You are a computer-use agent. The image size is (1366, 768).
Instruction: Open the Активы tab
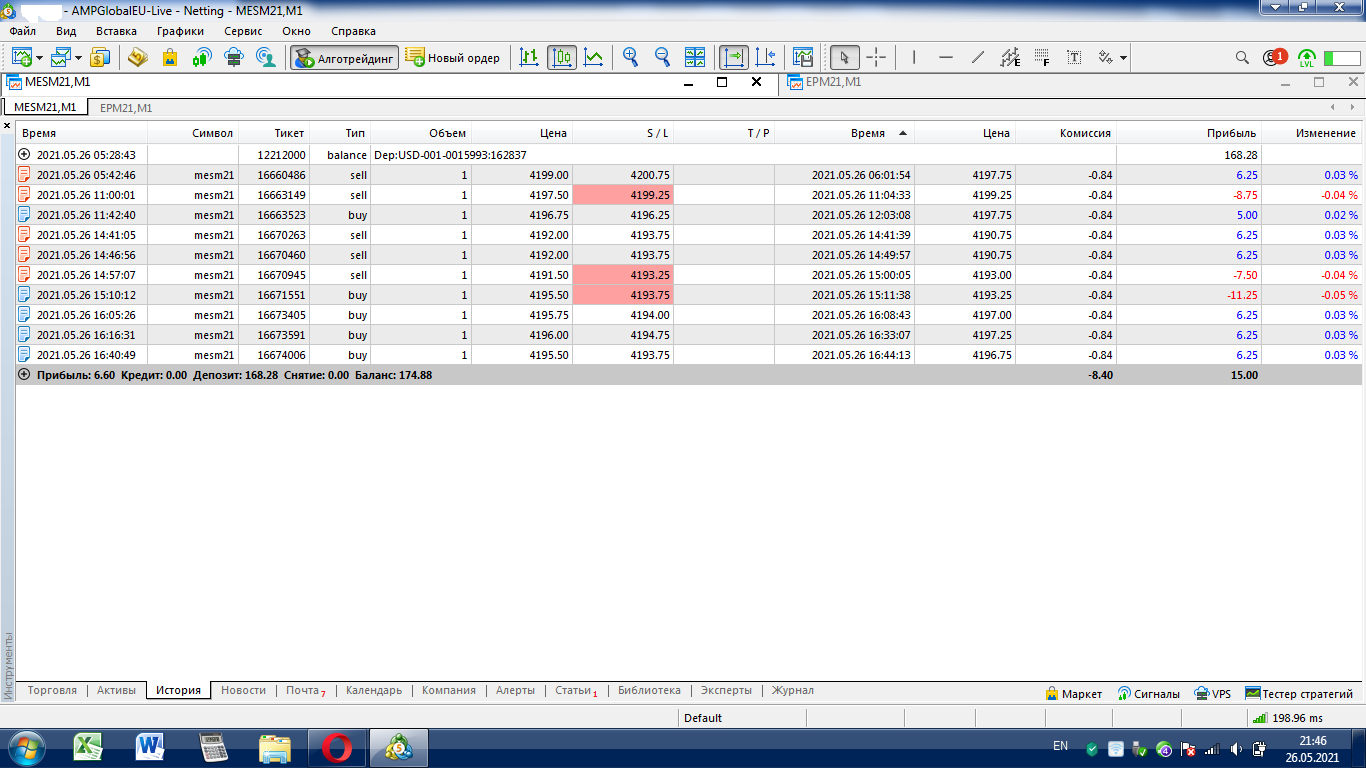point(116,691)
